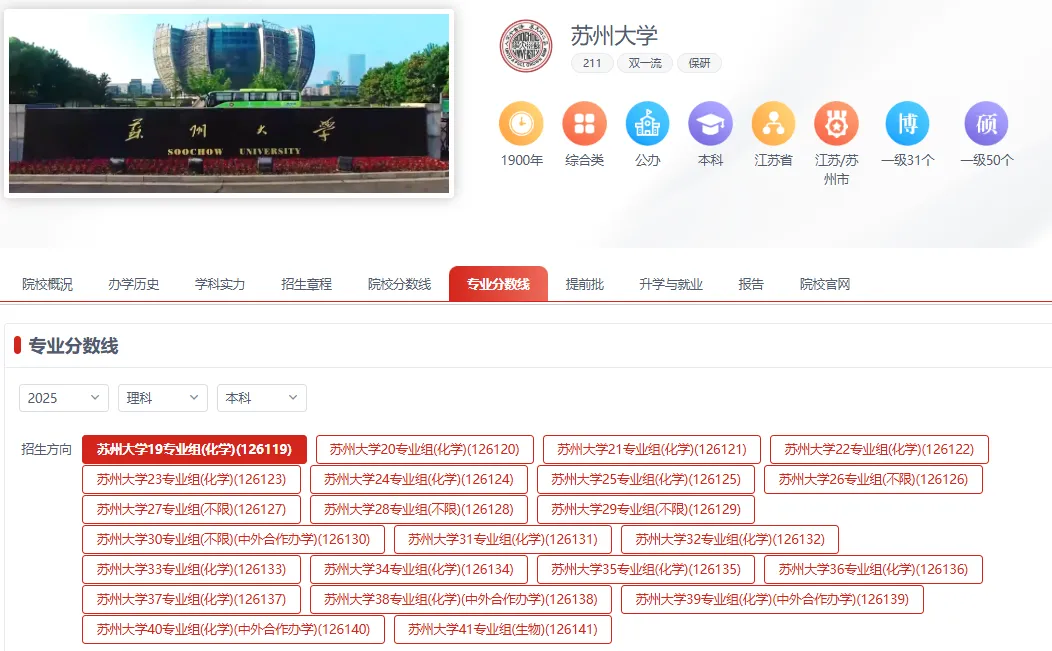Image resolution: width=1052 pixels, height=651 pixels.
Task: Open the 理科 subject dropdown
Action: tap(163, 398)
